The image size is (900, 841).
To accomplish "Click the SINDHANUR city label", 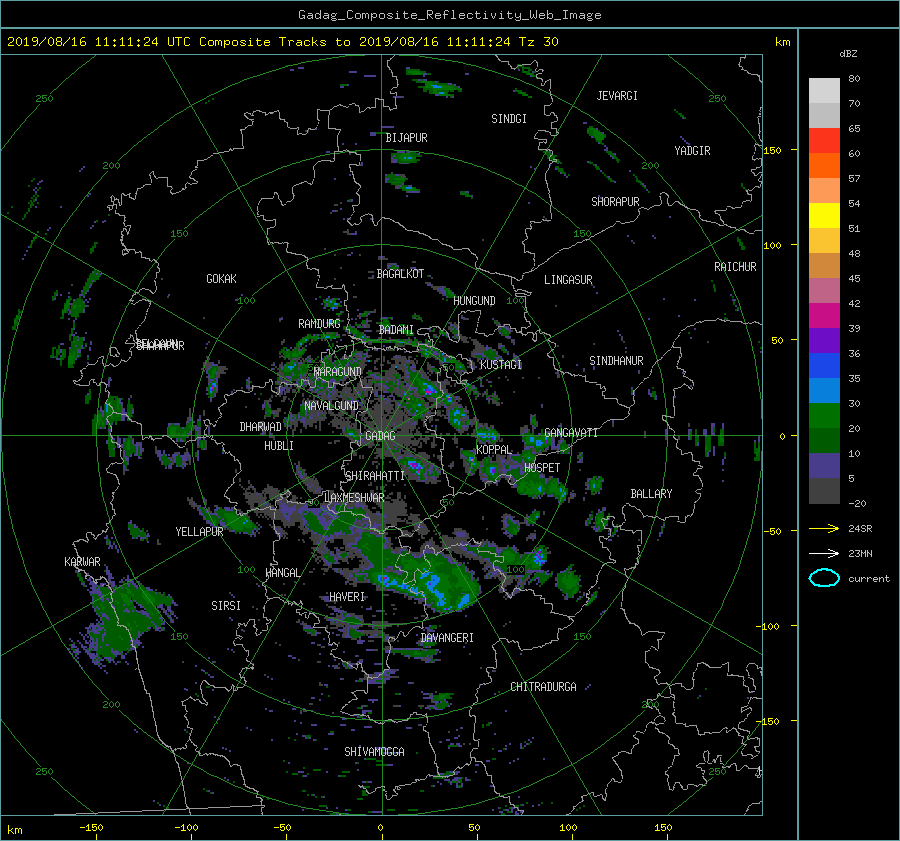I will (x=616, y=361).
